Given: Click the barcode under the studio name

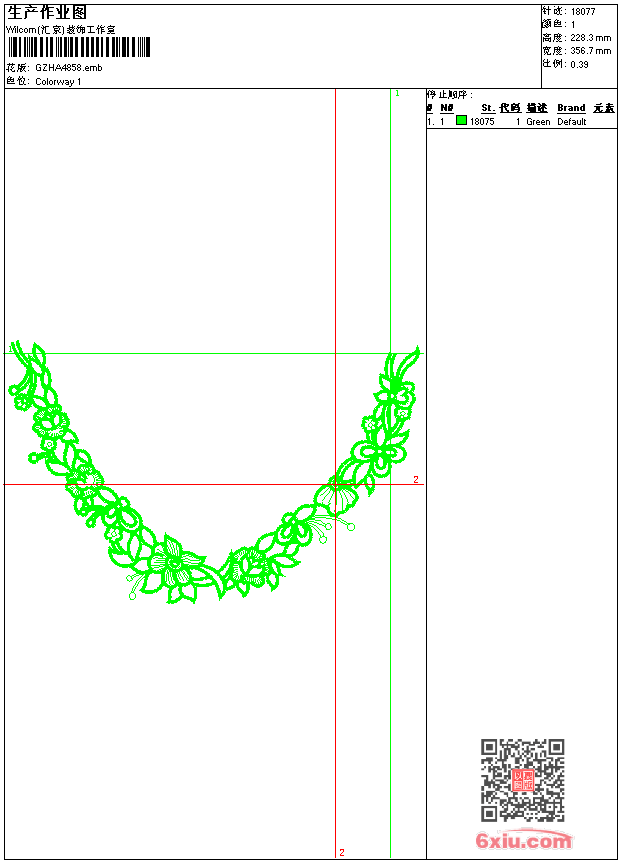Looking at the screenshot, I should click(x=79, y=47).
